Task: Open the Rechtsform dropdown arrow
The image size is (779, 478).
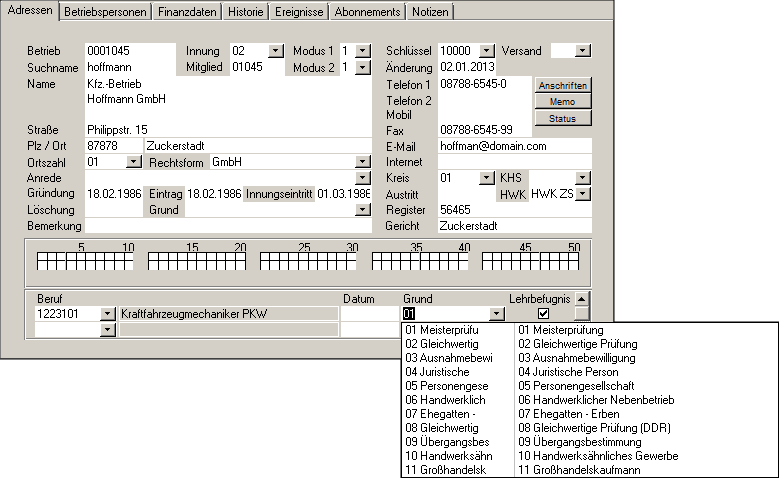Action: click(x=362, y=162)
